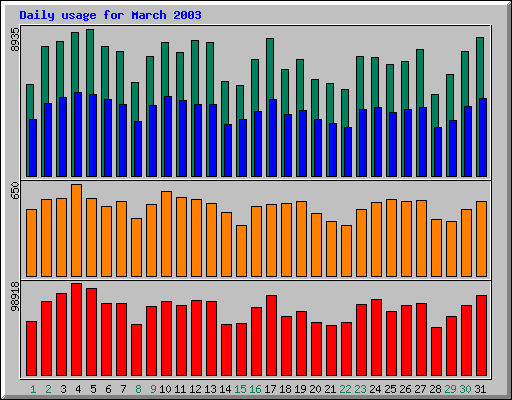Click day label 22 on the axis
The width and height of the screenshot is (512, 400).
pyautogui.click(x=345, y=389)
